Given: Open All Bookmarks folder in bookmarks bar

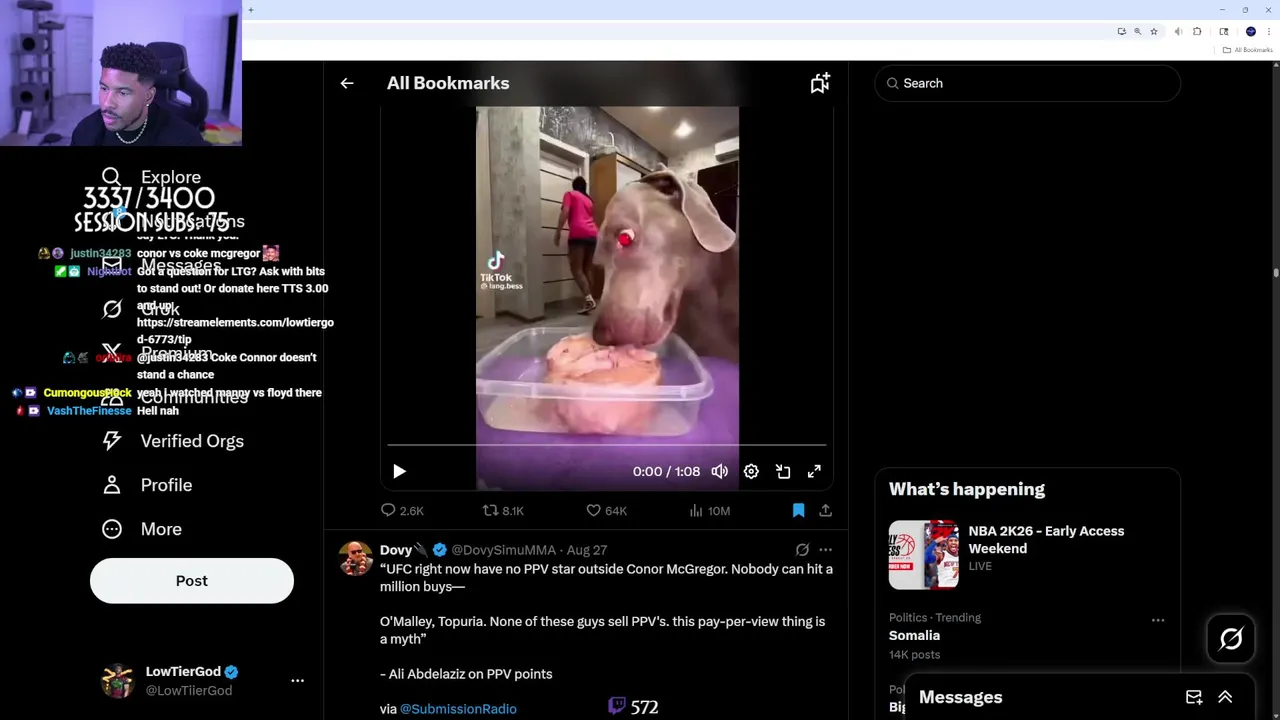Looking at the screenshot, I should pos(1248,50).
